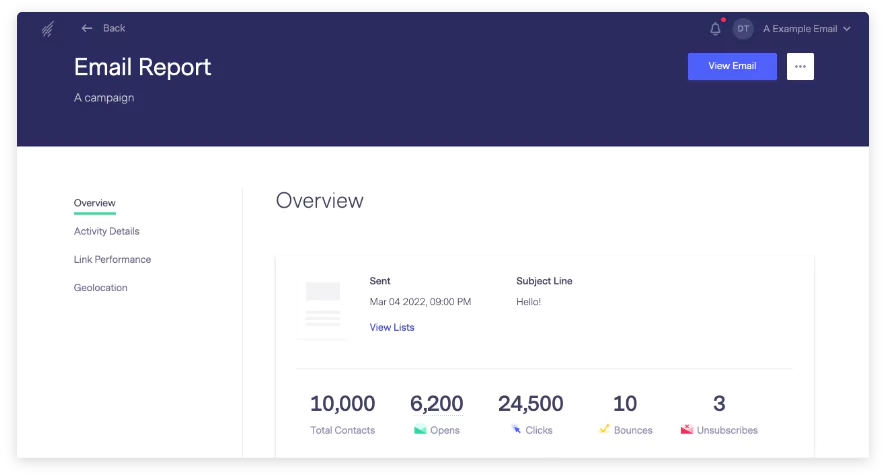The height and width of the screenshot is (475, 886).
Task: Expand the A Example Email account dropdown
Action: (x=806, y=29)
